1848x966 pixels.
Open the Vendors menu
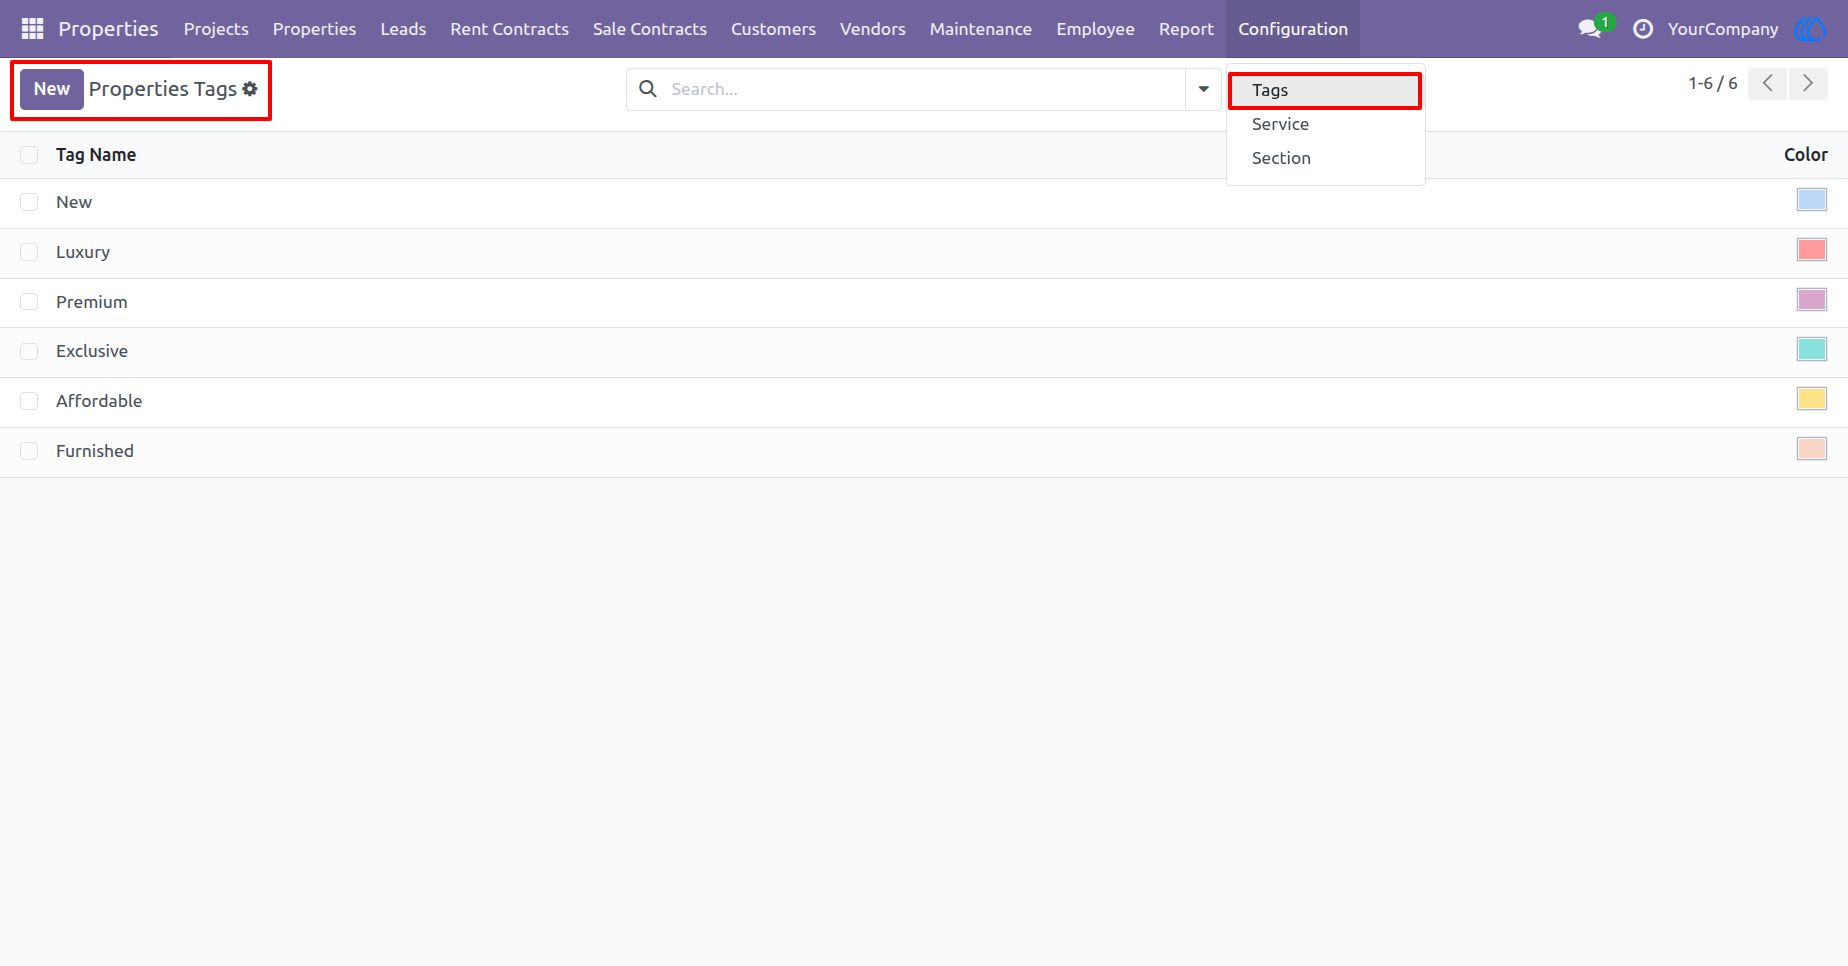[x=872, y=29]
